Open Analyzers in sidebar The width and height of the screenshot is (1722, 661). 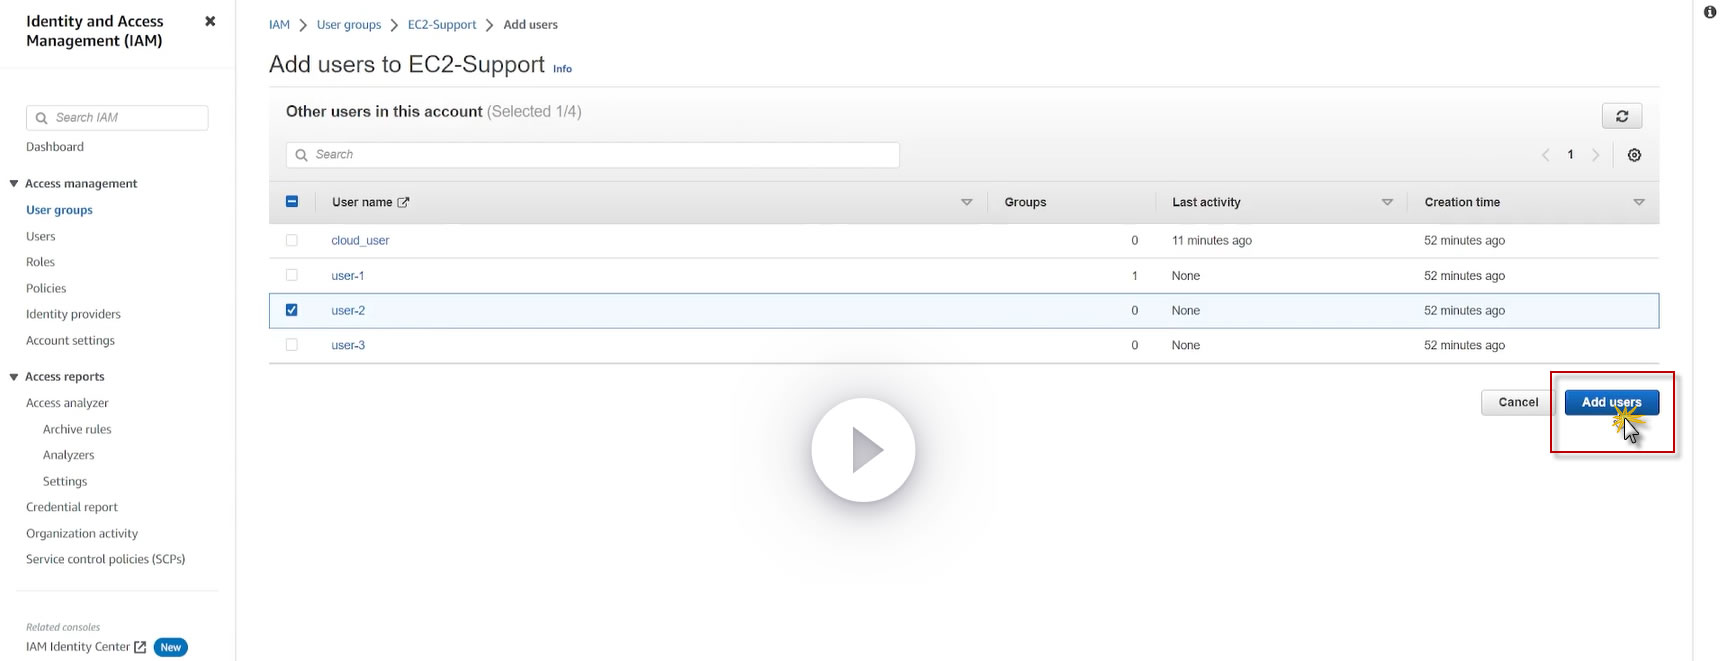(x=68, y=455)
